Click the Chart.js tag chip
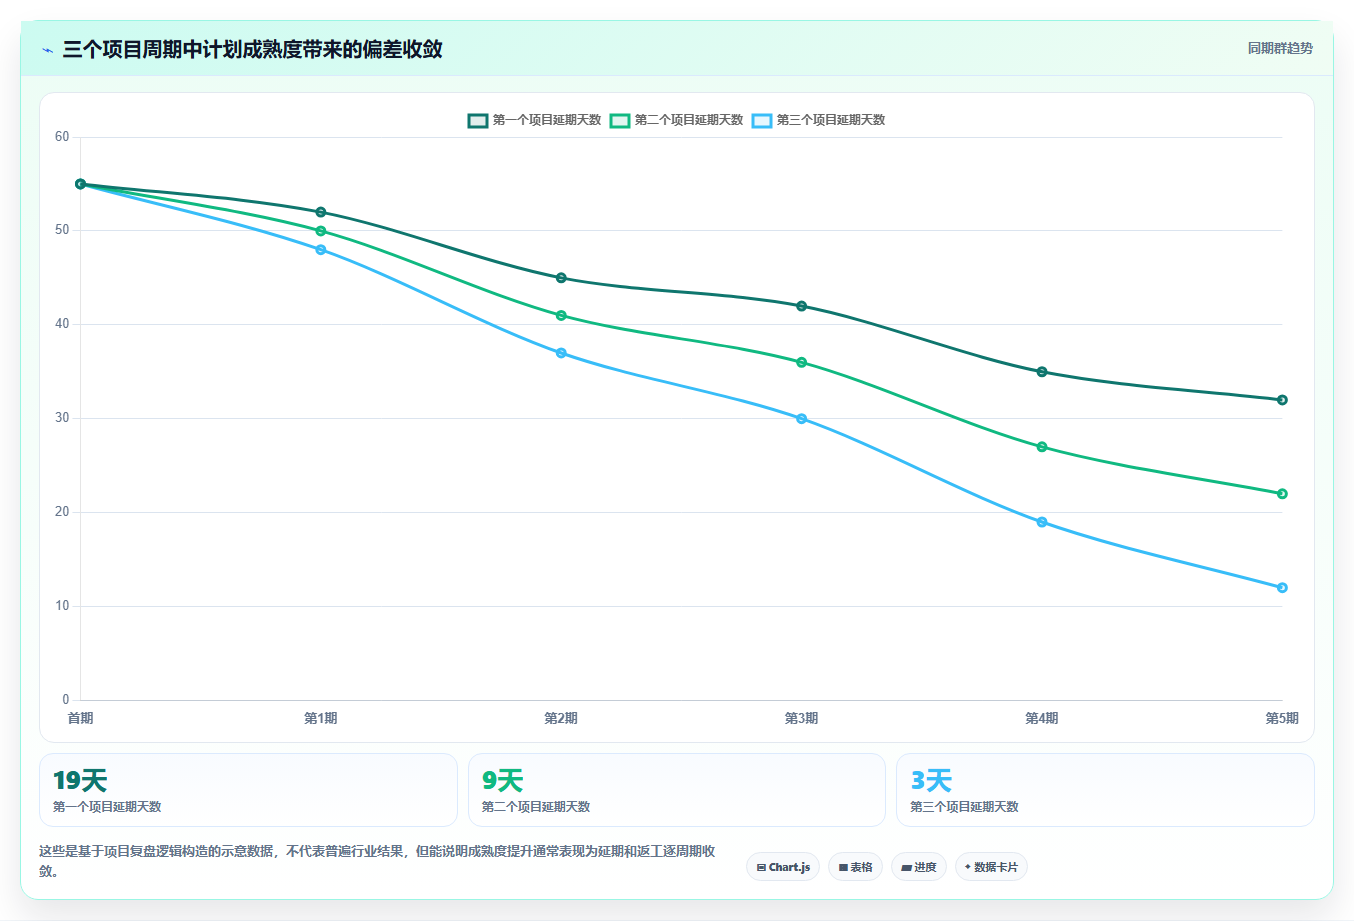Image resolution: width=1354 pixels, height=921 pixels. (x=783, y=867)
